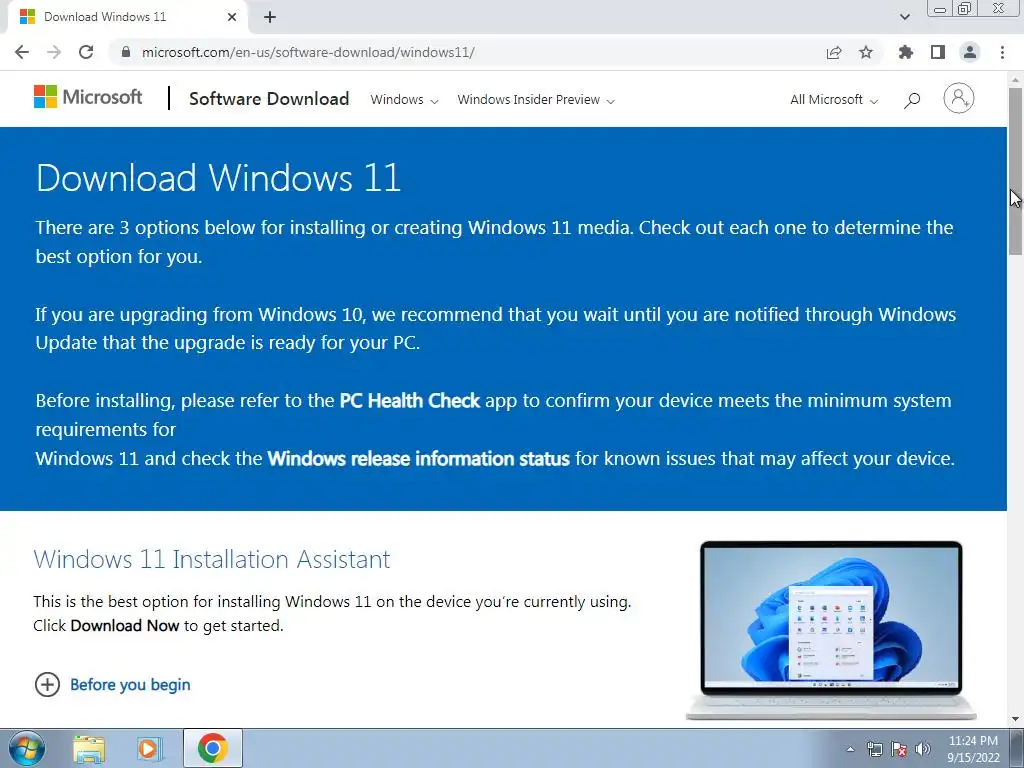Screen dimensions: 1024x768
Task: Open the Extensions puzzle icon
Action: [906, 52]
